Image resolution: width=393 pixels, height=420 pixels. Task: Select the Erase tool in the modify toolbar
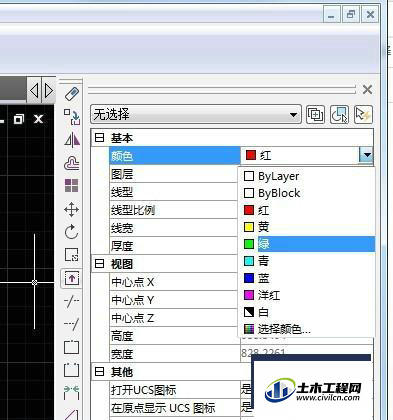coord(72,94)
